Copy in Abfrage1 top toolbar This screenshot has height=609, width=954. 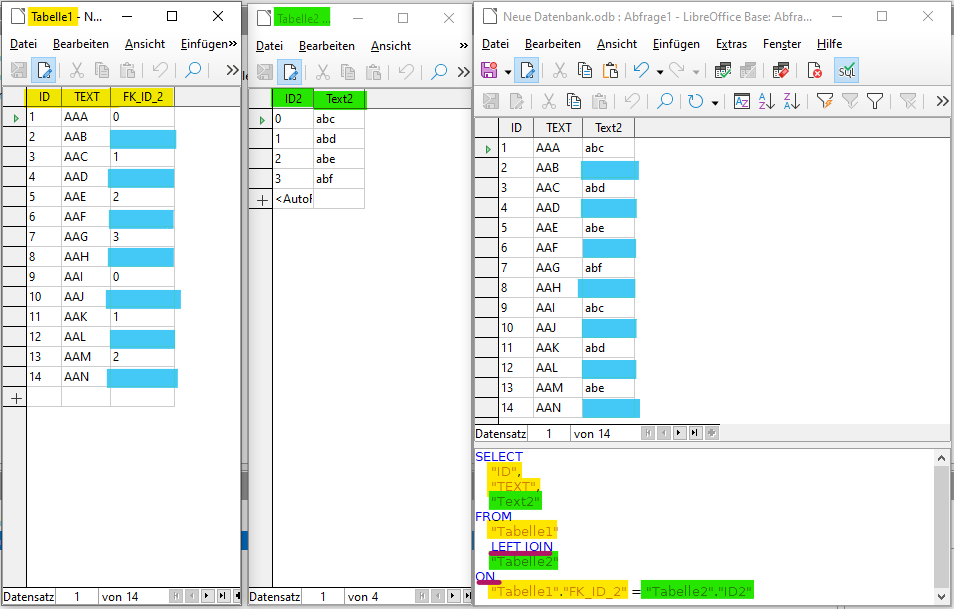(x=585, y=71)
